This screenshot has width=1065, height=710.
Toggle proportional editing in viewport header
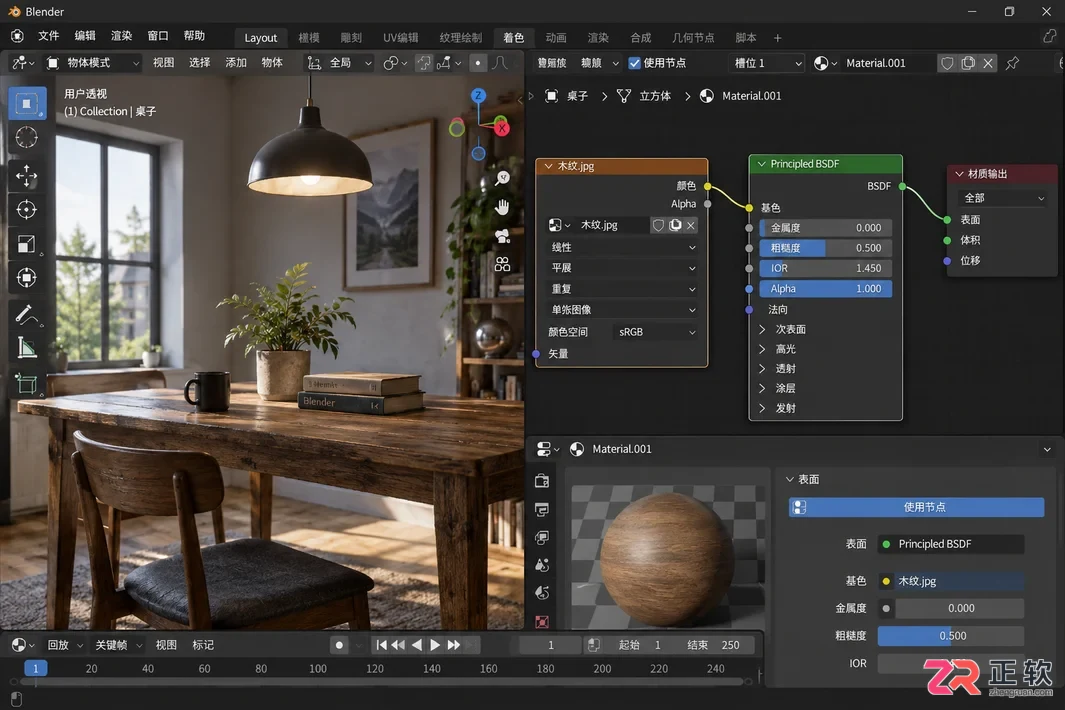point(478,63)
